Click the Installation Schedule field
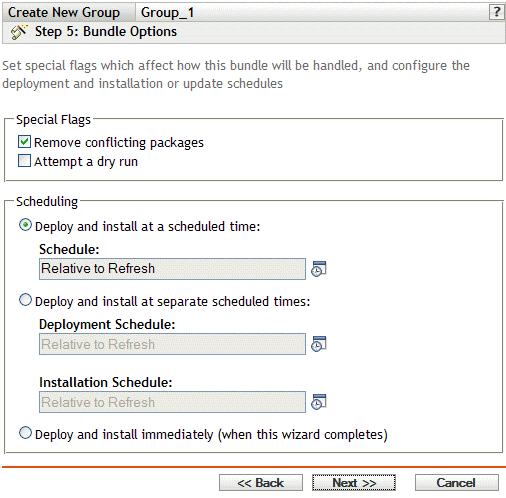 tap(172, 402)
